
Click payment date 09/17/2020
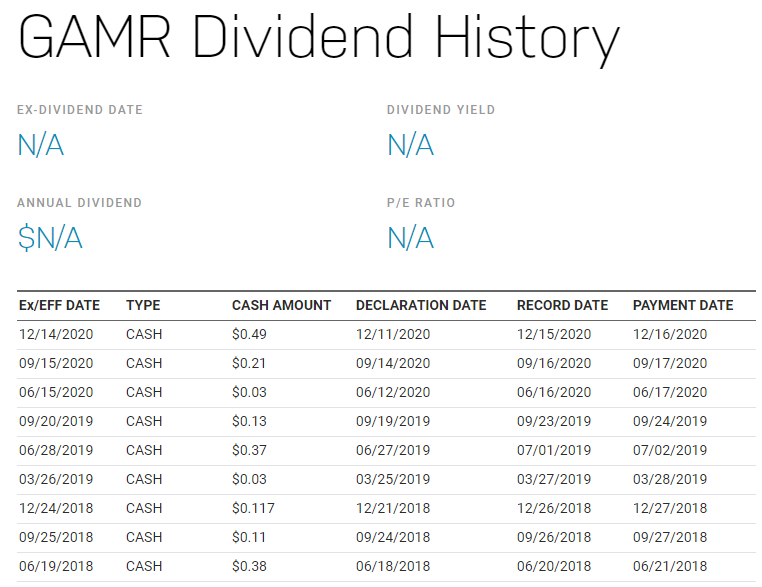coord(670,363)
